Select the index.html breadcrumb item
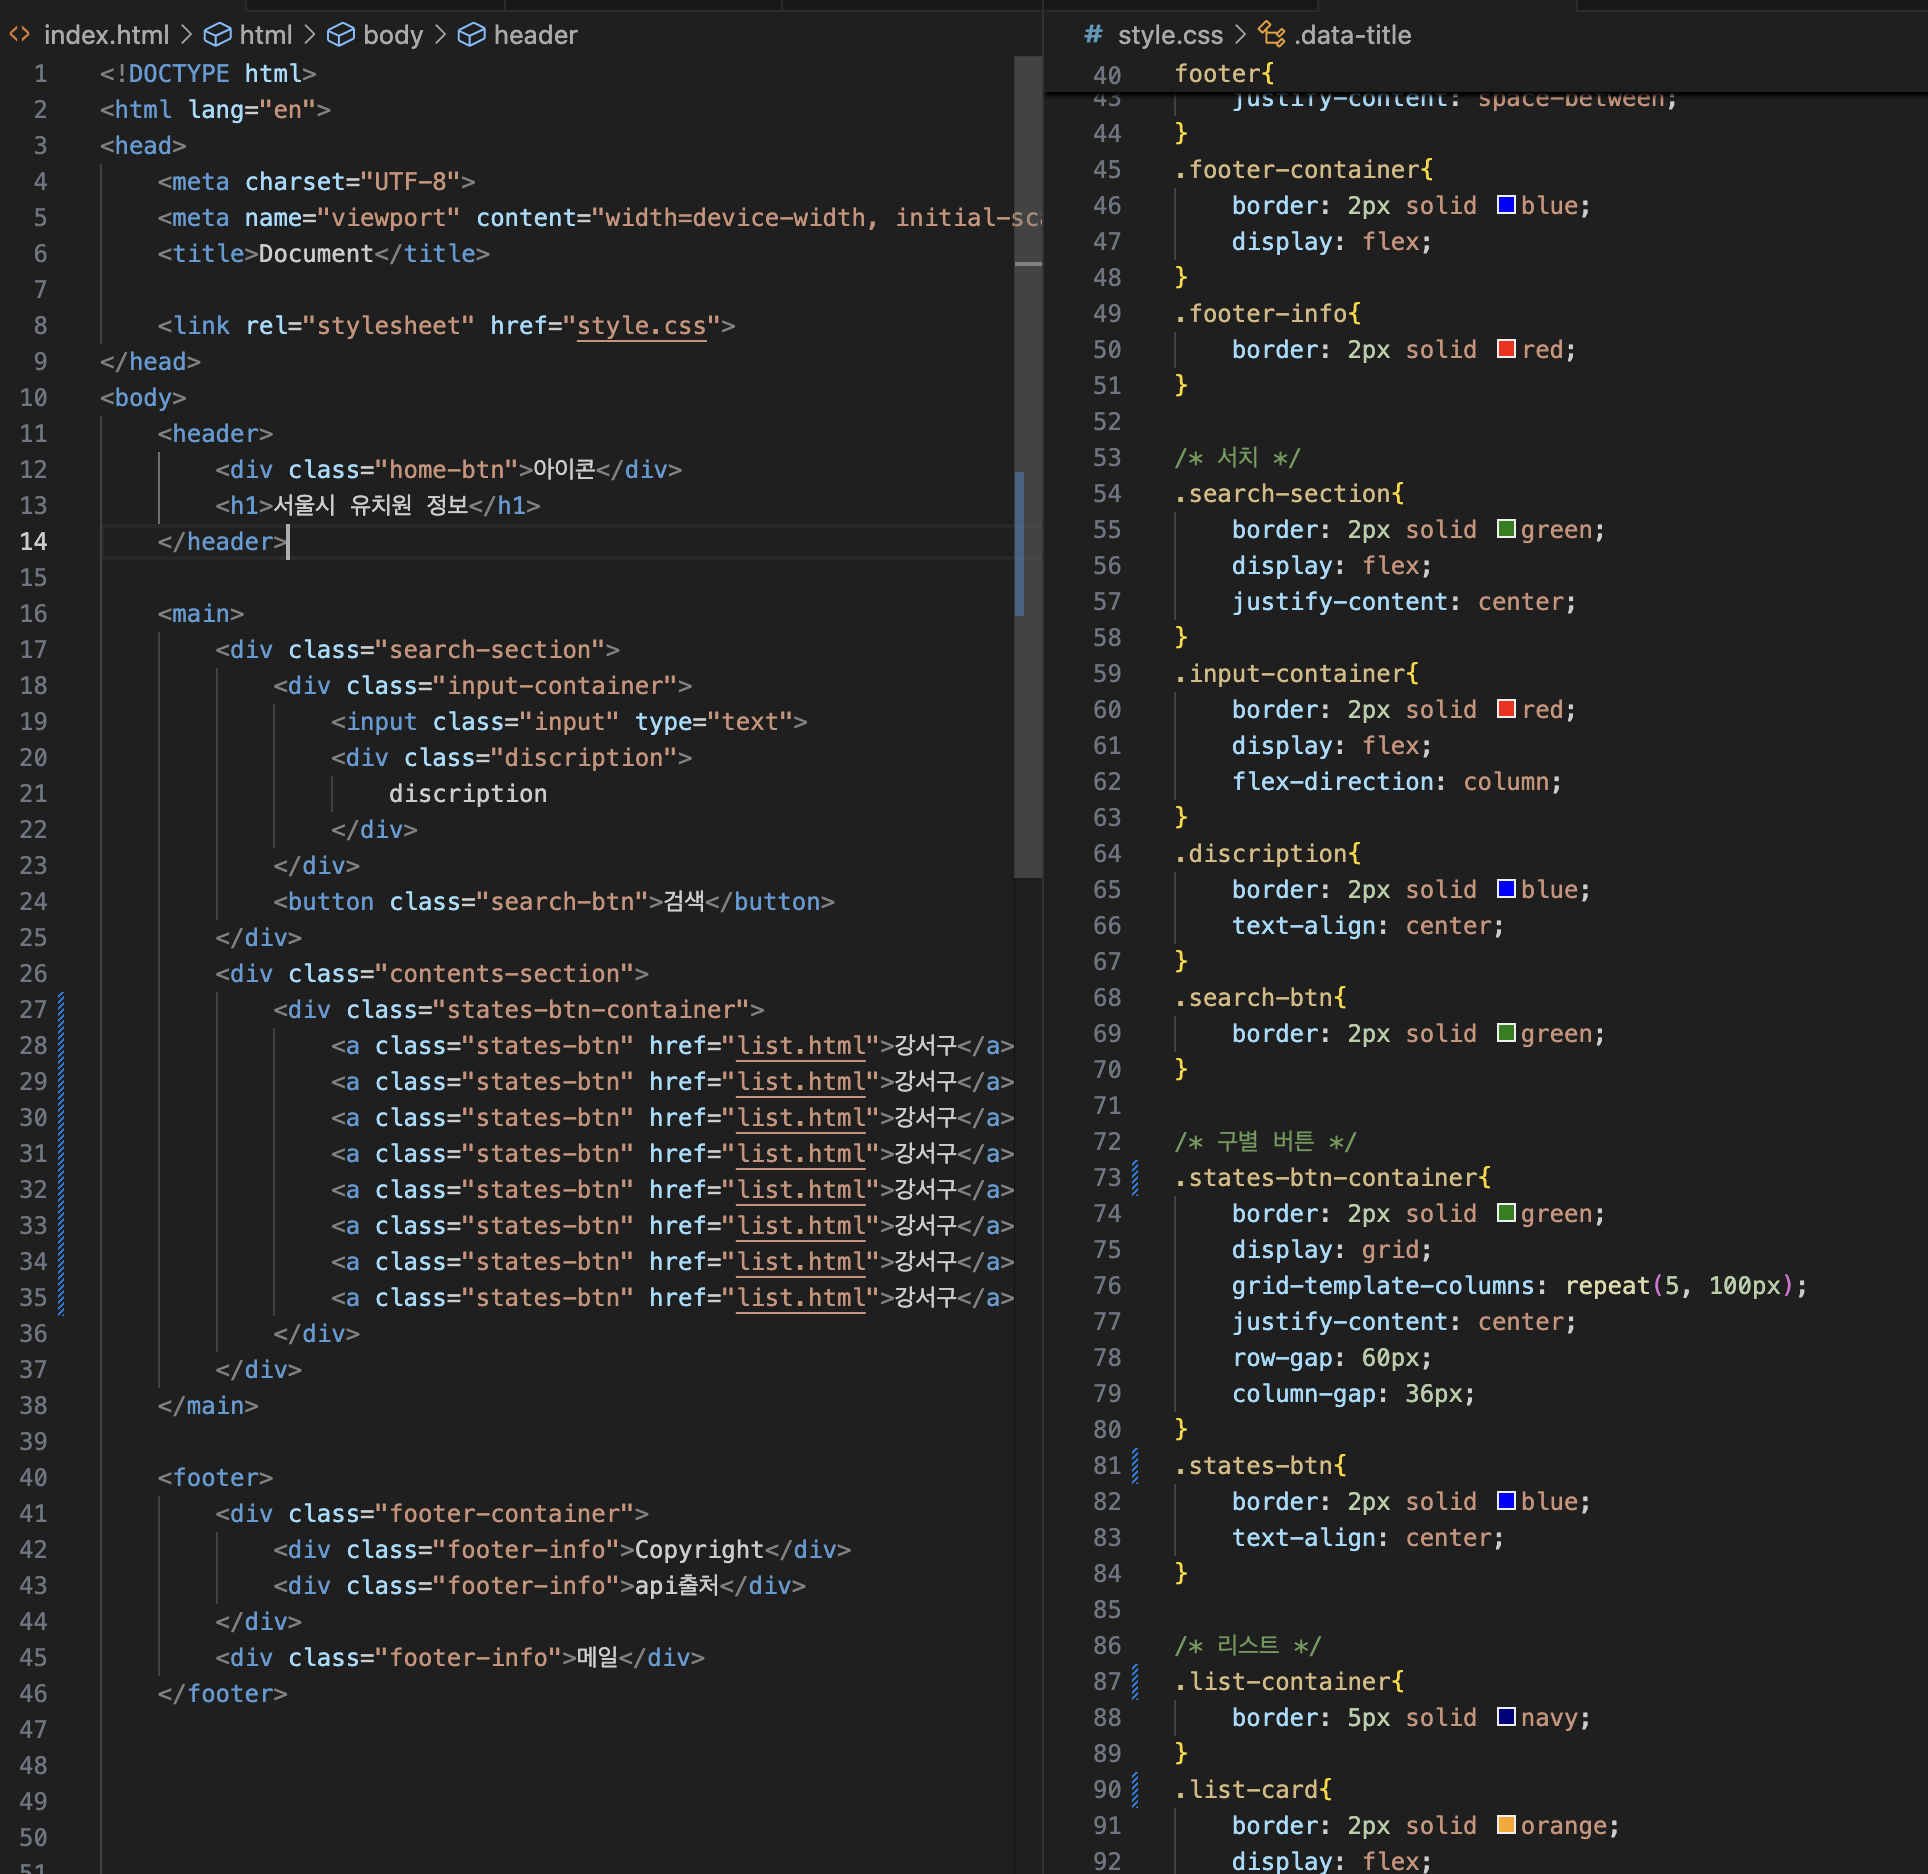This screenshot has width=1928, height=1874. tap(106, 35)
